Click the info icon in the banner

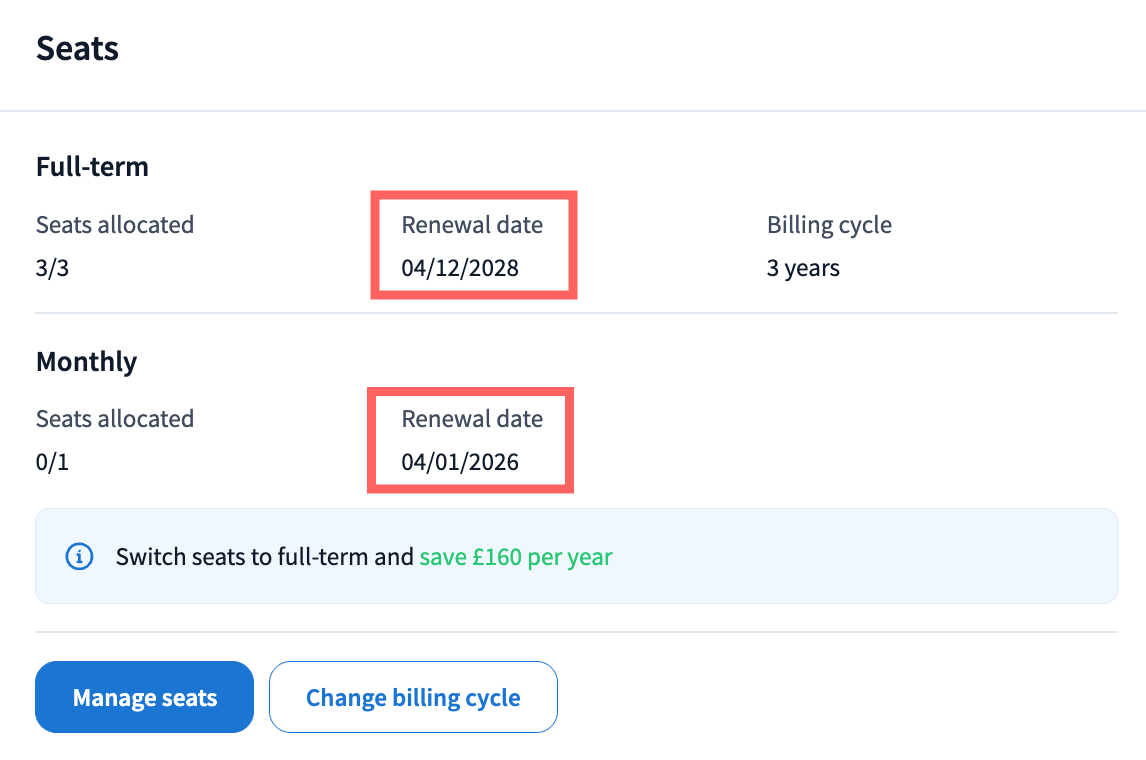[x=79, y=556]
